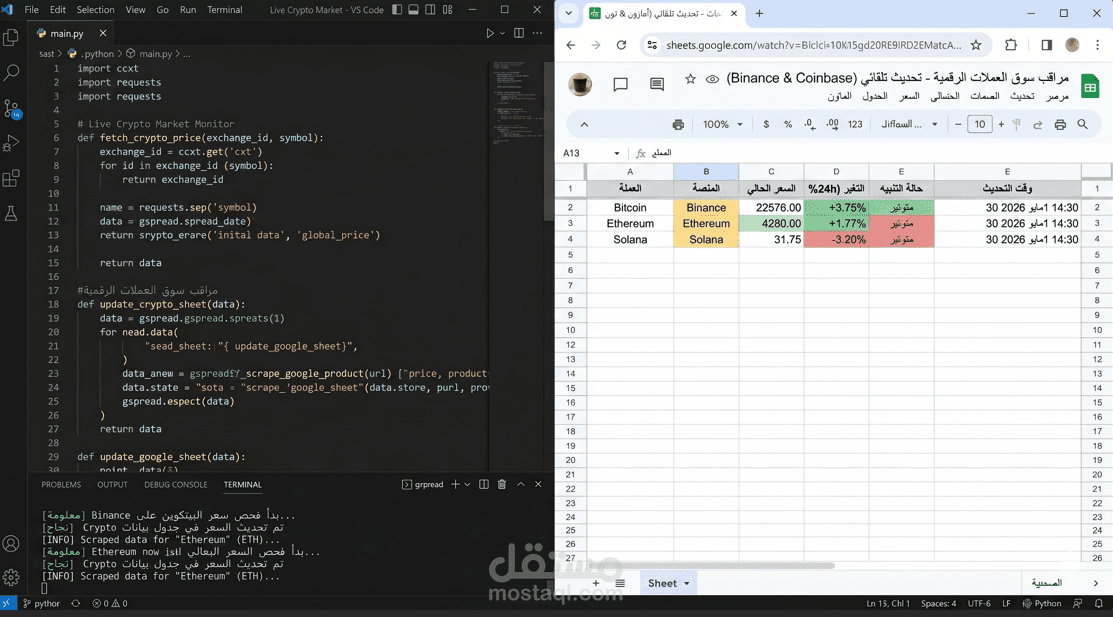Close the terminal panel
This screenshot has width=1113, height=617.
[538, 484]
